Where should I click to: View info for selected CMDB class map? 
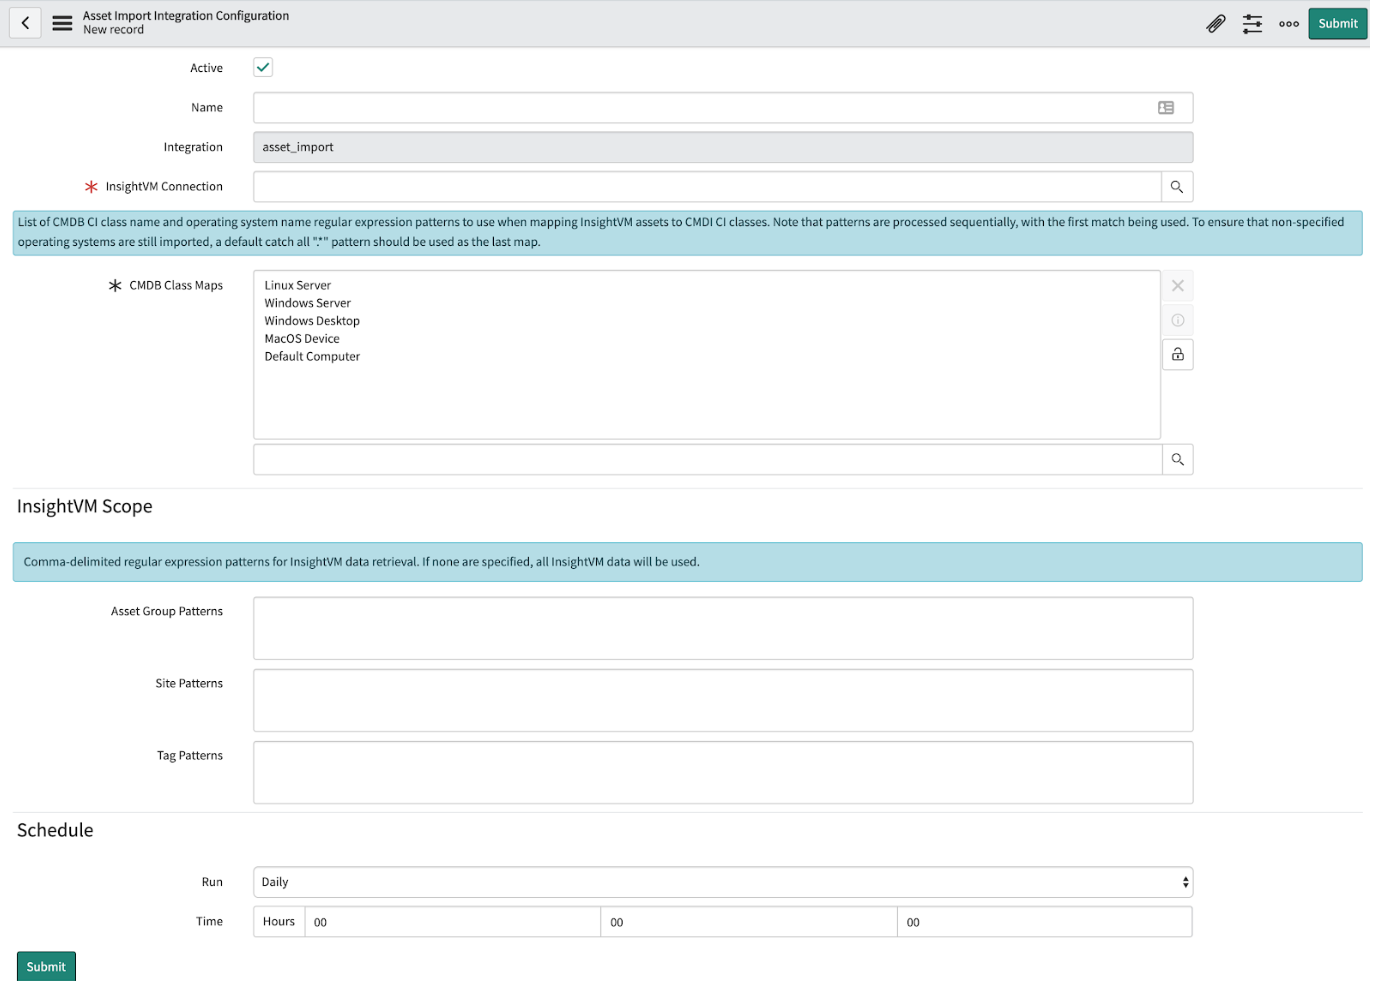click(1178, 320)
